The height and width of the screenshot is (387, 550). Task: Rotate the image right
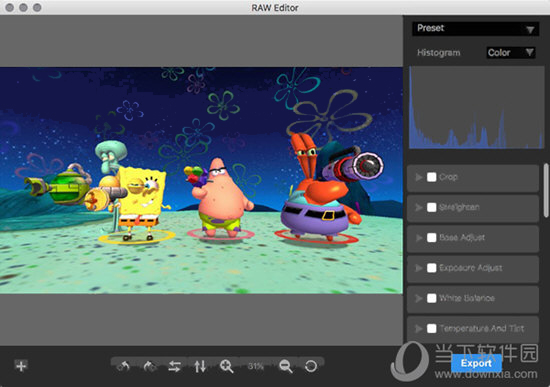point(149,366)
